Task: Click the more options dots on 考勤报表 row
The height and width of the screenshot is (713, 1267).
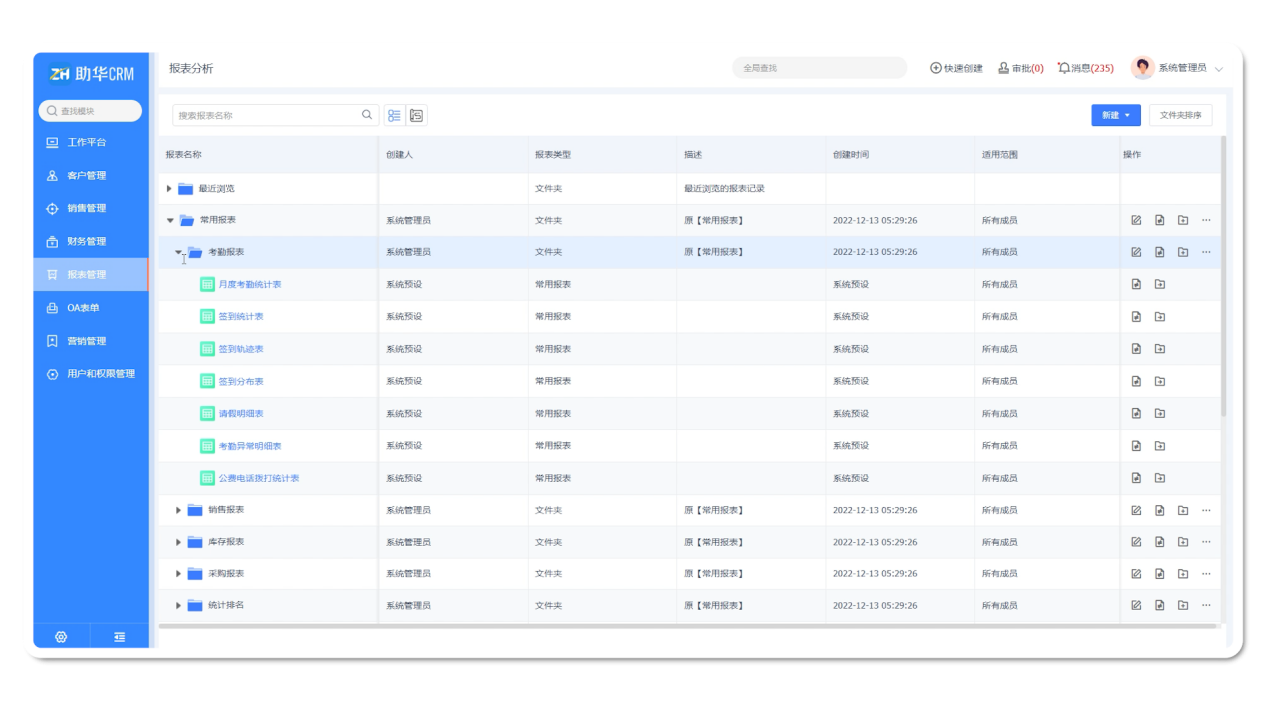Action: click(x=1206, y=252)
